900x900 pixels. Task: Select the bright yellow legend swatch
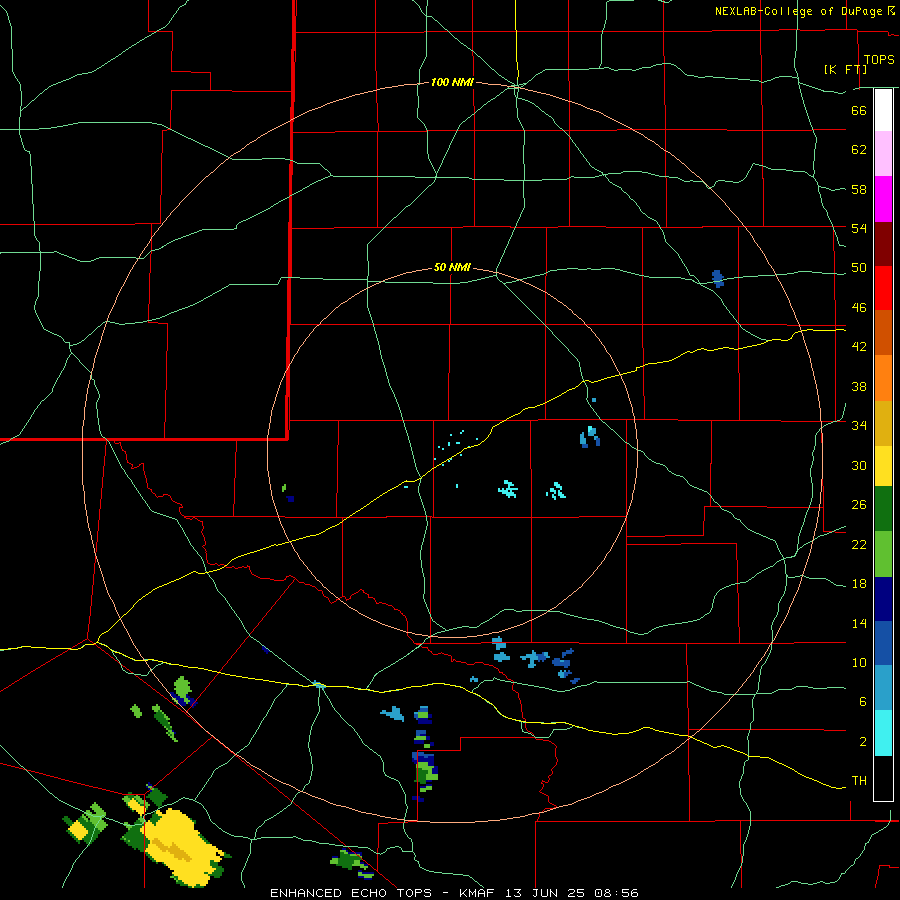[x=883, y=466]
